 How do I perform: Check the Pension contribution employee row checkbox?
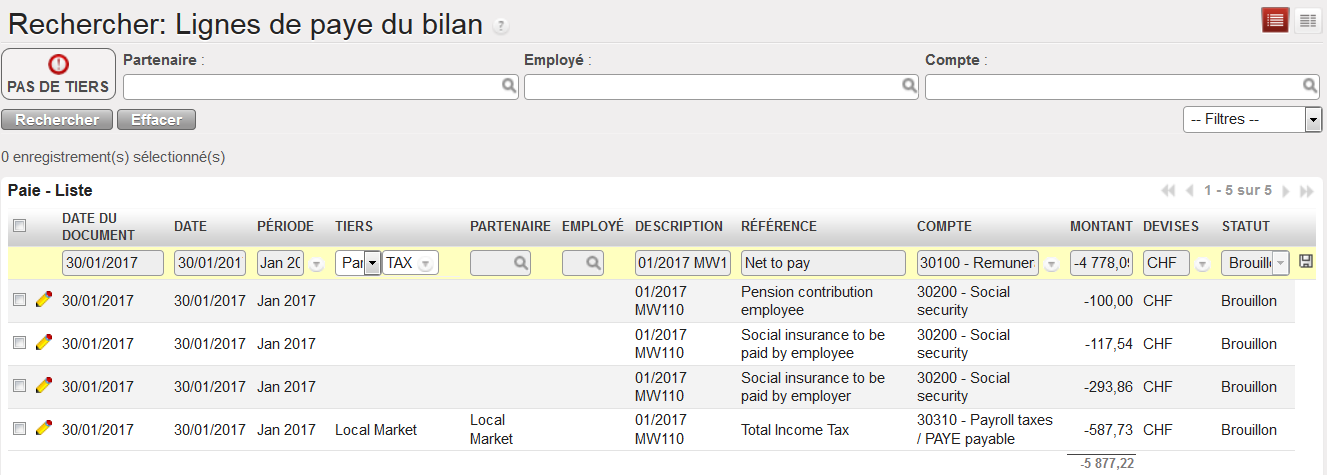tap(19, 300)
